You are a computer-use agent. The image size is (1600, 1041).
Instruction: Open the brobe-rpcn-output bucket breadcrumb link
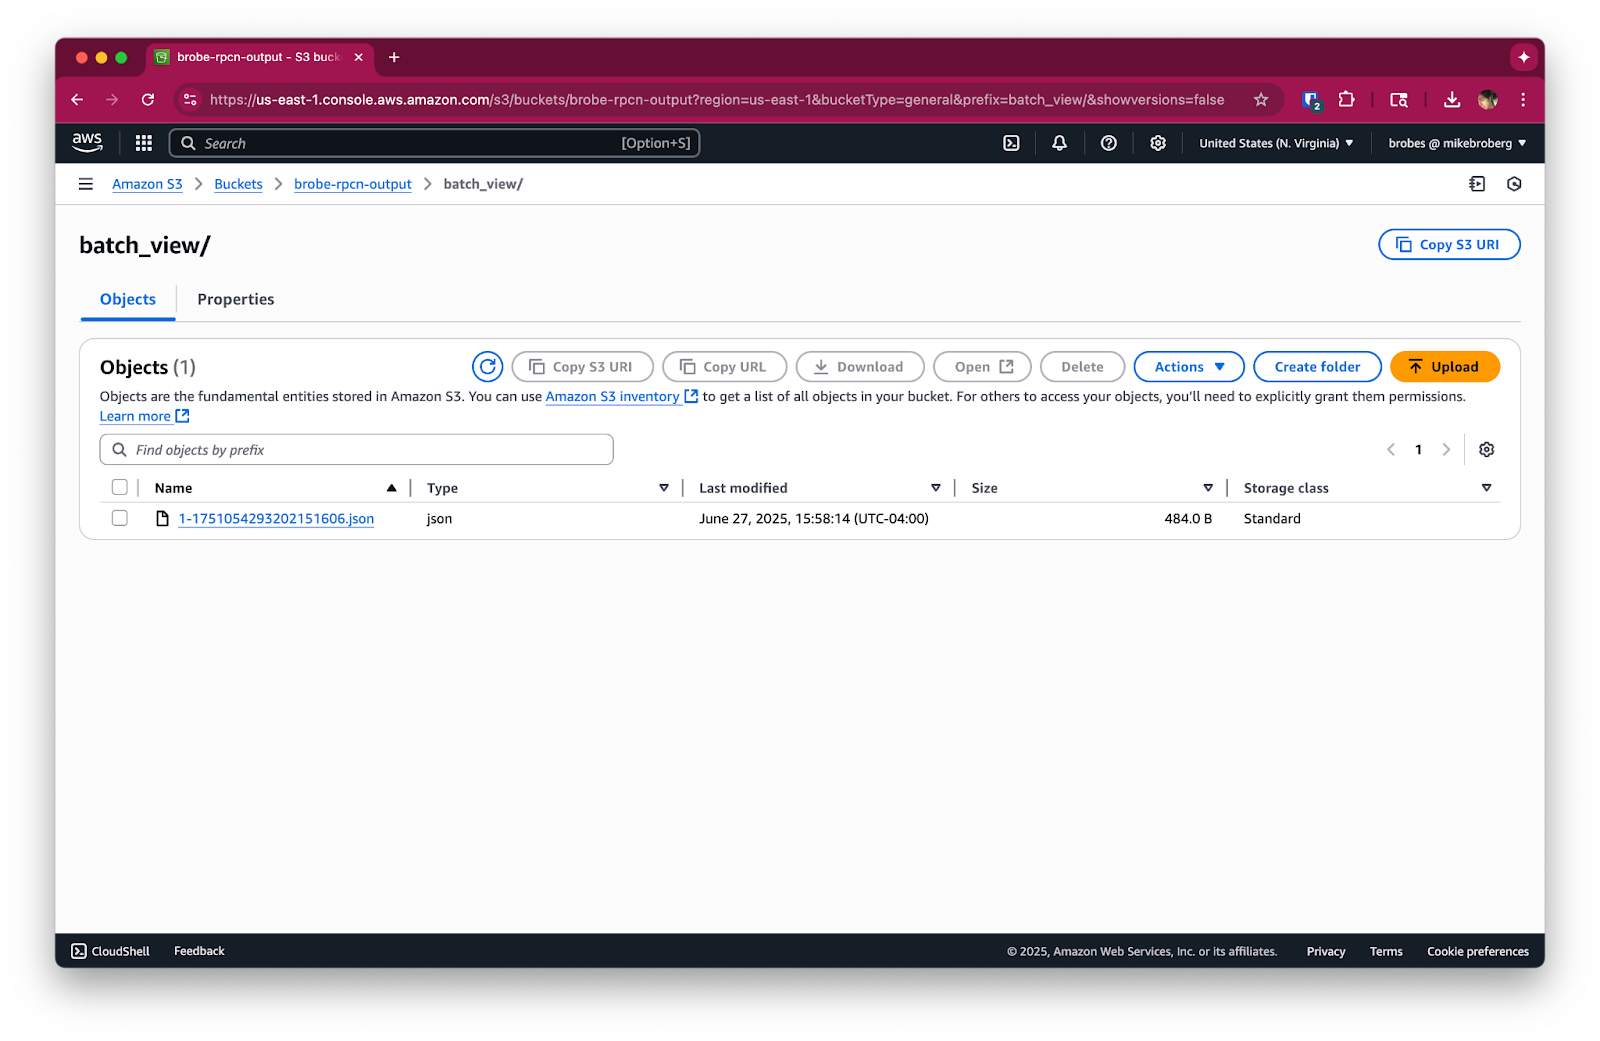click(352, 184)
